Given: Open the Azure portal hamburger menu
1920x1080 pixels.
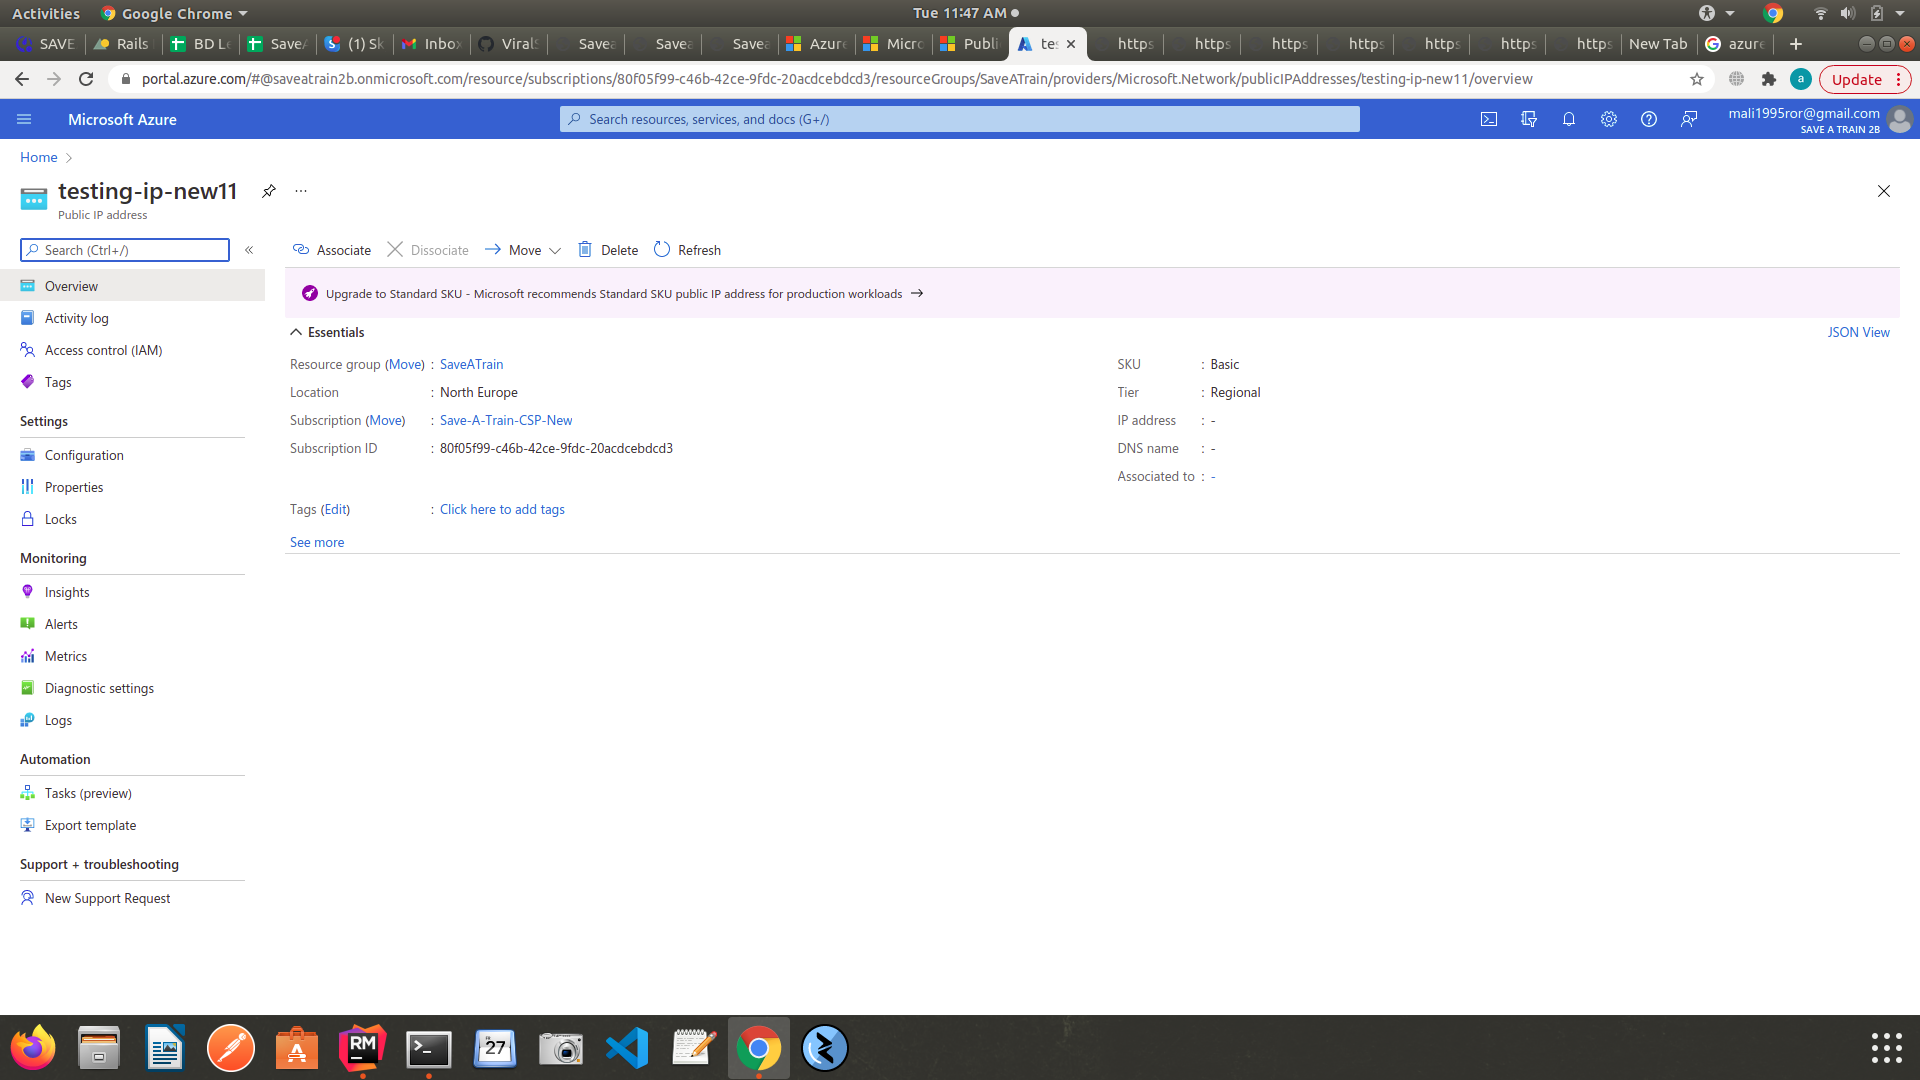Looking at the screenshot, I should click(24, 119).
